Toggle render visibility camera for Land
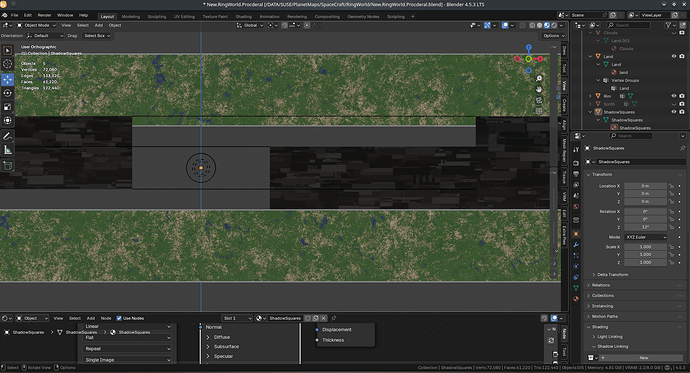This screenshot has height=373, width=690. point(682,56)
